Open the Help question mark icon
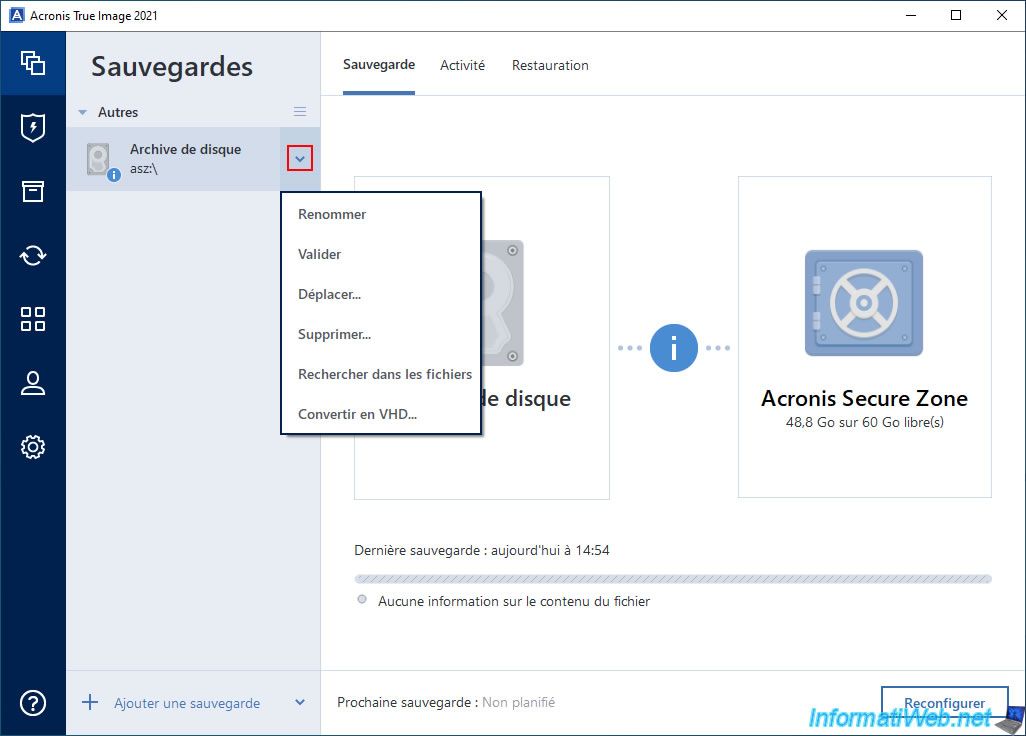This screenshot has width=1026, height=736. [33, 703]
